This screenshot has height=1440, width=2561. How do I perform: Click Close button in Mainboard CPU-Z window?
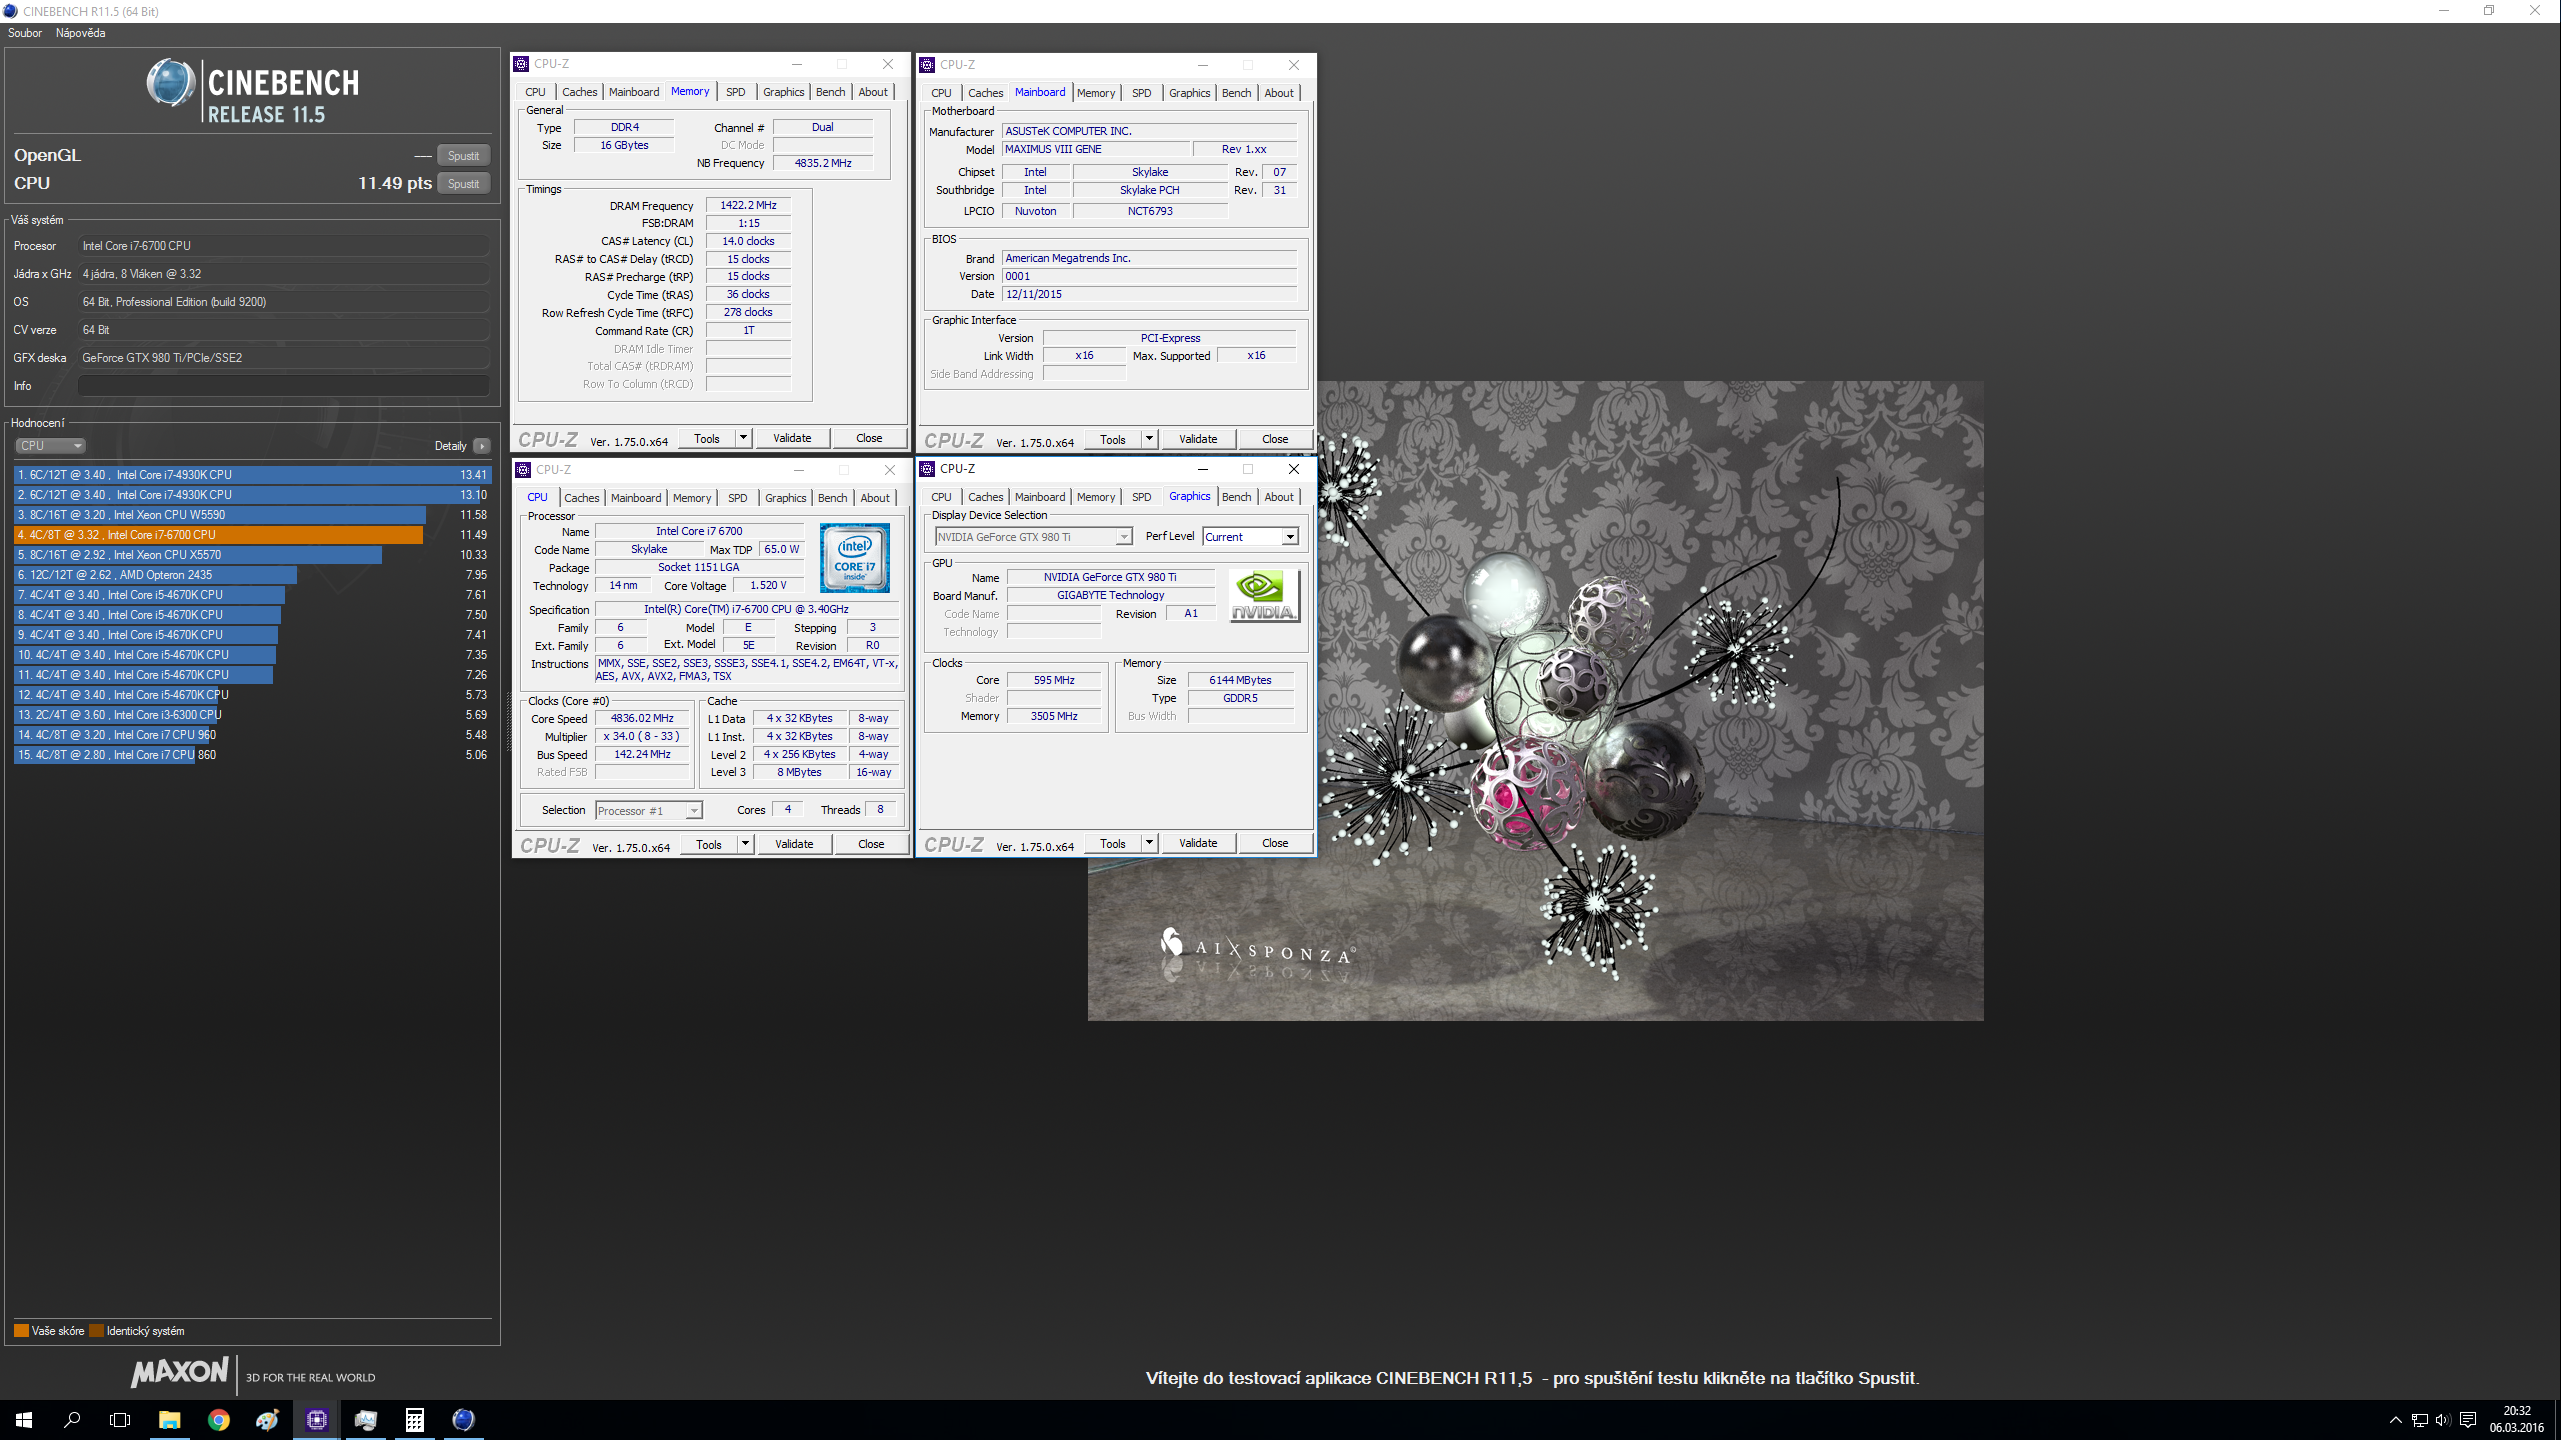[x=1275, y=439]
